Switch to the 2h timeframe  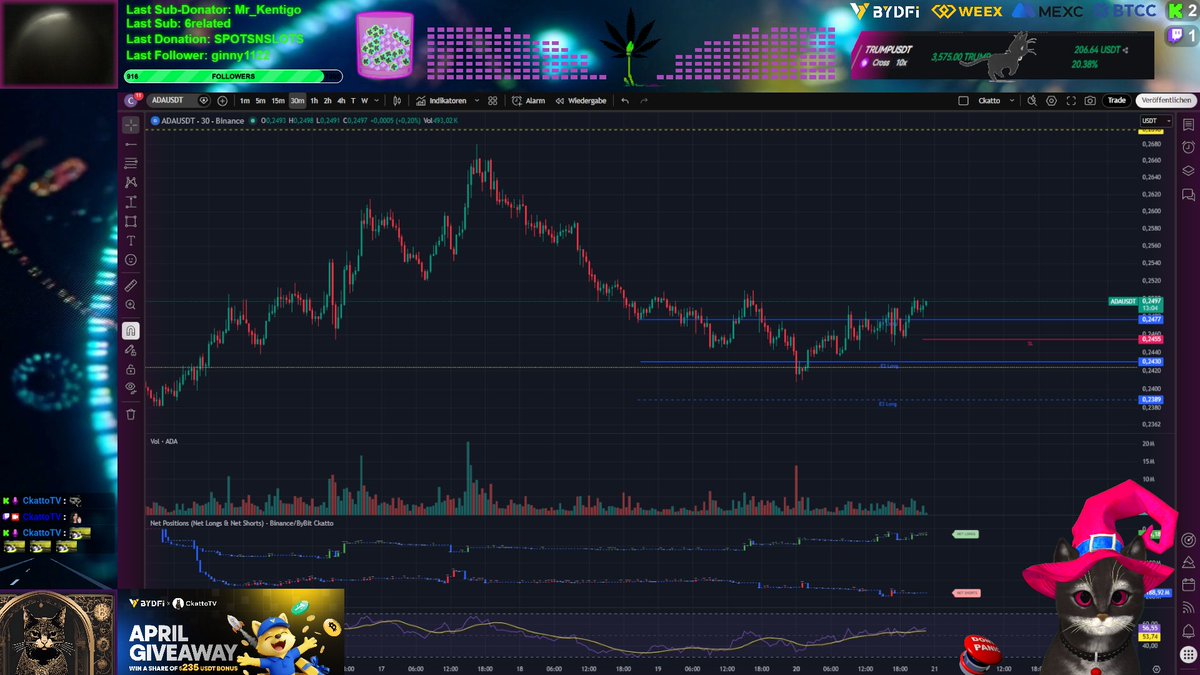[327, 100]
